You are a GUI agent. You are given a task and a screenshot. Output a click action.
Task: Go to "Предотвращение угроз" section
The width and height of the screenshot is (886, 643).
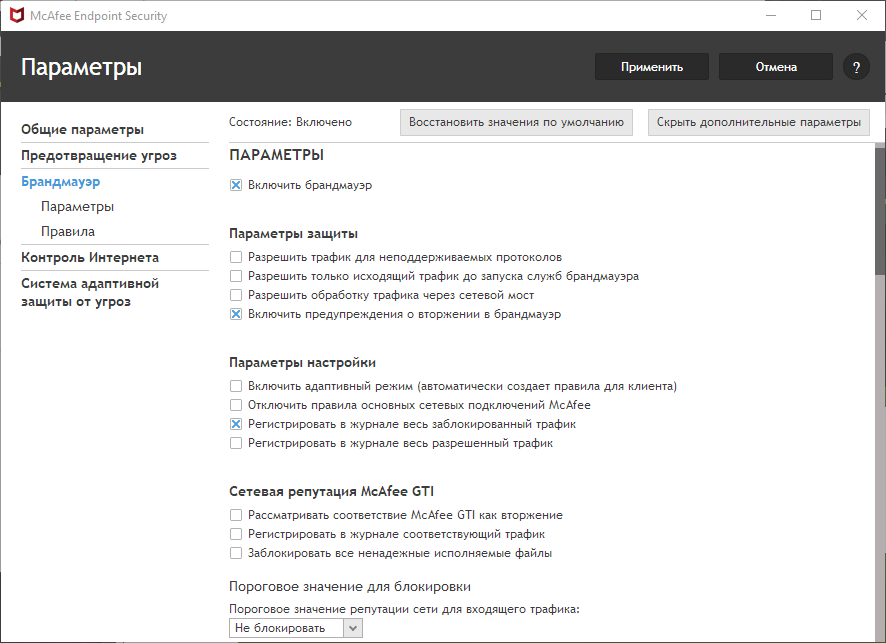pos(99,155)
